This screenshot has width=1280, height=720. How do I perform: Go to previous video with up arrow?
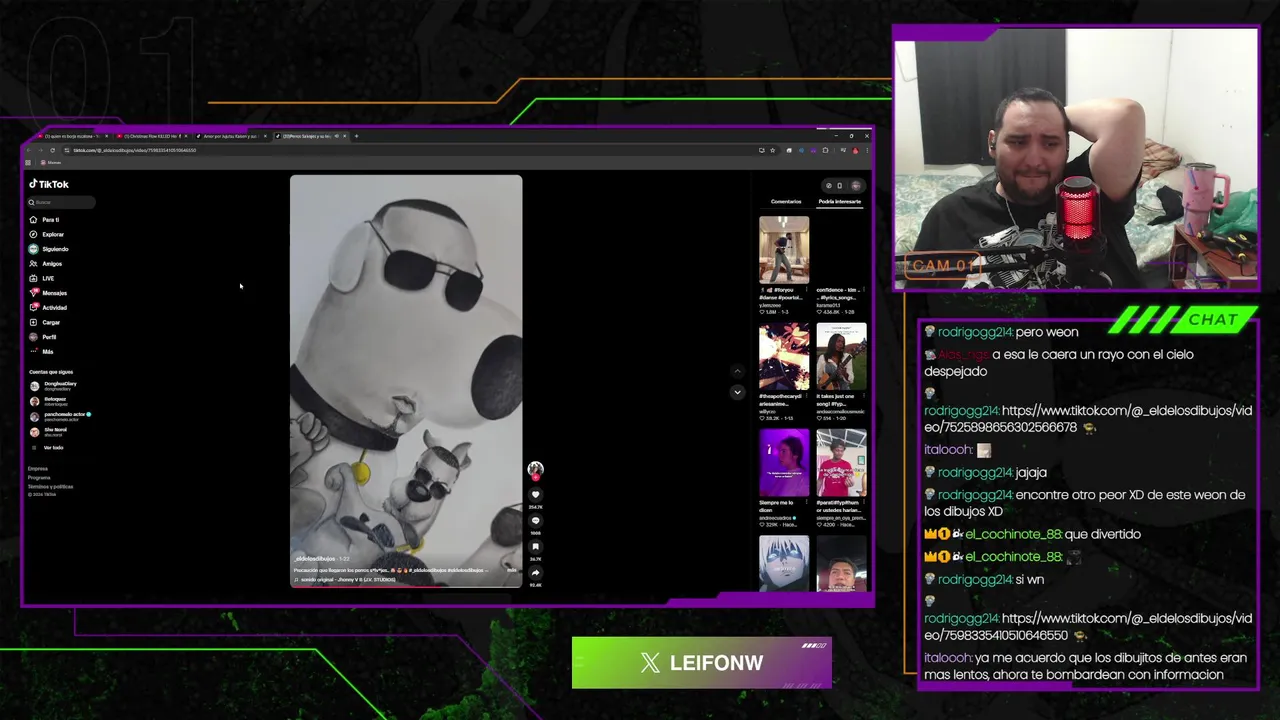737,372
